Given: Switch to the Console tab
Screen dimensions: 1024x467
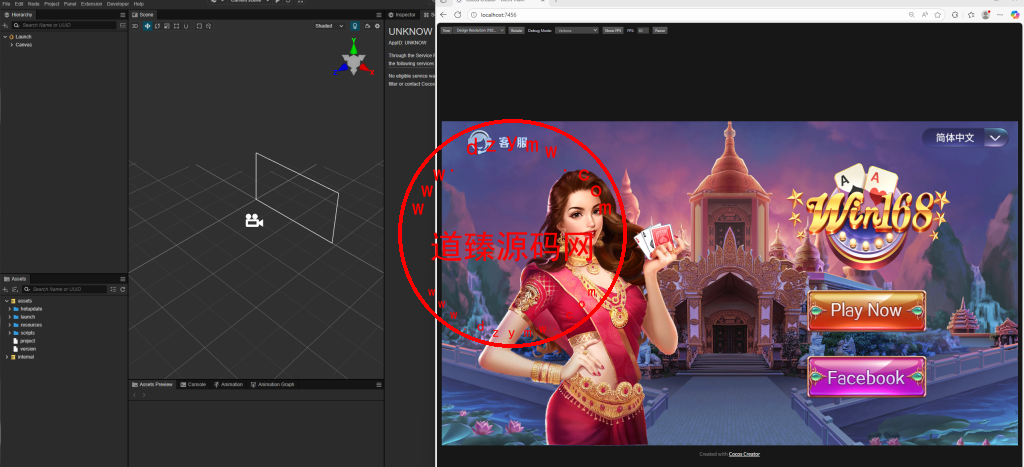Looking at the screenshot, I should pyautogui.click(x=193, y=384).
